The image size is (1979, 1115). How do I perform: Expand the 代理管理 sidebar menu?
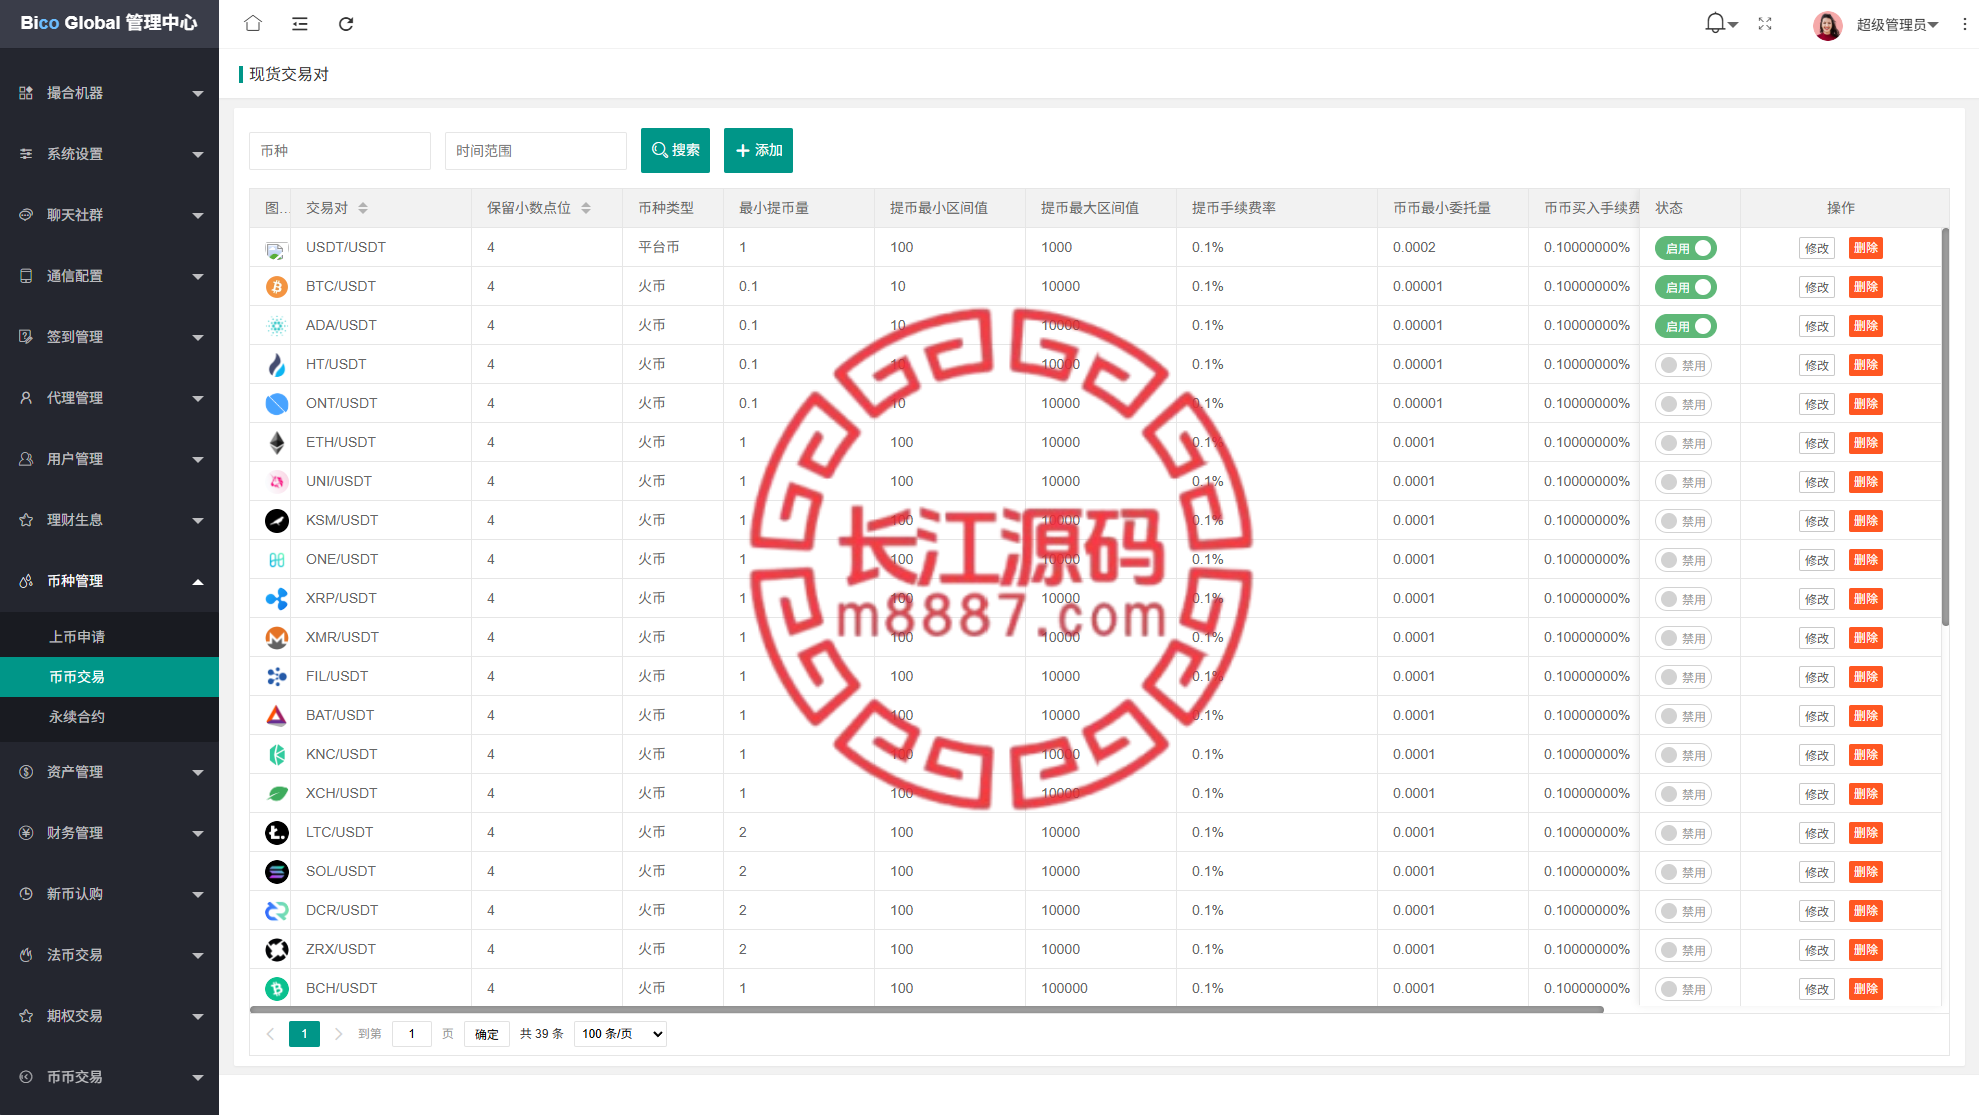(x=109, y=398)
